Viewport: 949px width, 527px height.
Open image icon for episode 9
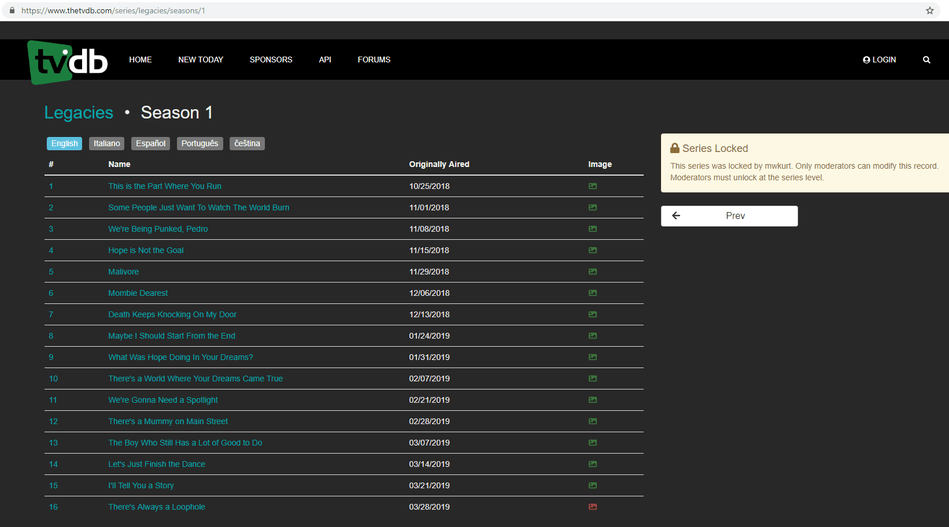coord(593,357)
